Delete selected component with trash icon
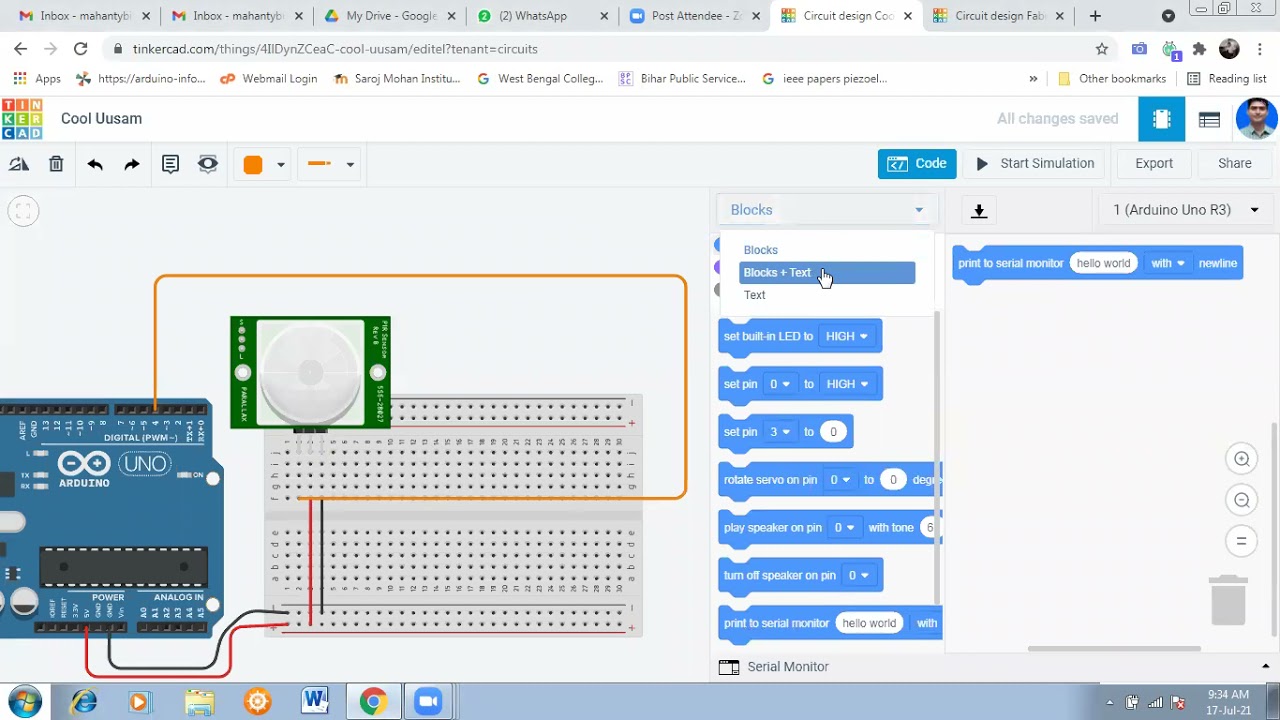Screen dimensions: 1280x720 [56, 164]
